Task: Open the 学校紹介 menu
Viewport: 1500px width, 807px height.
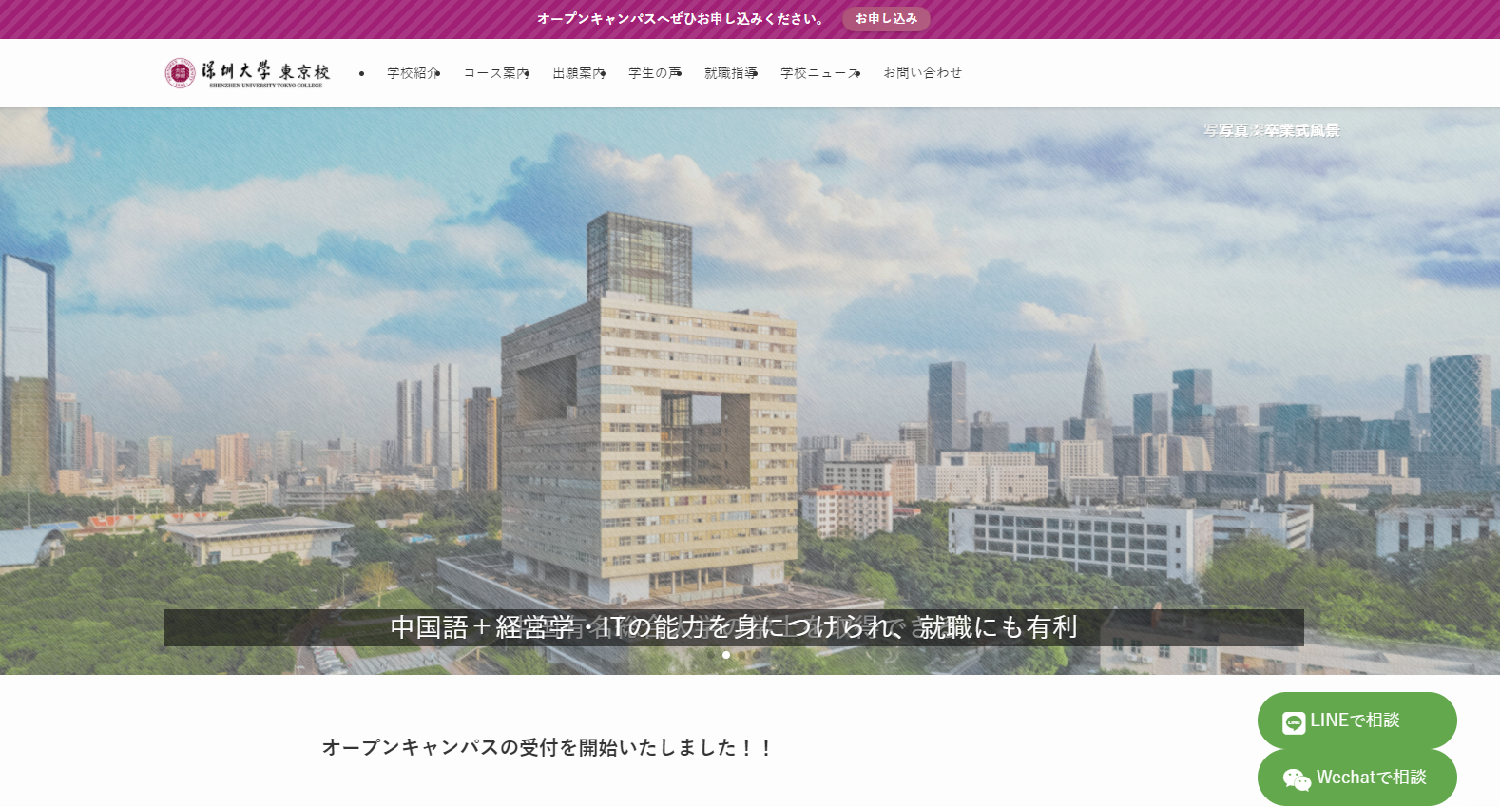Action: (x=412, y=73)
